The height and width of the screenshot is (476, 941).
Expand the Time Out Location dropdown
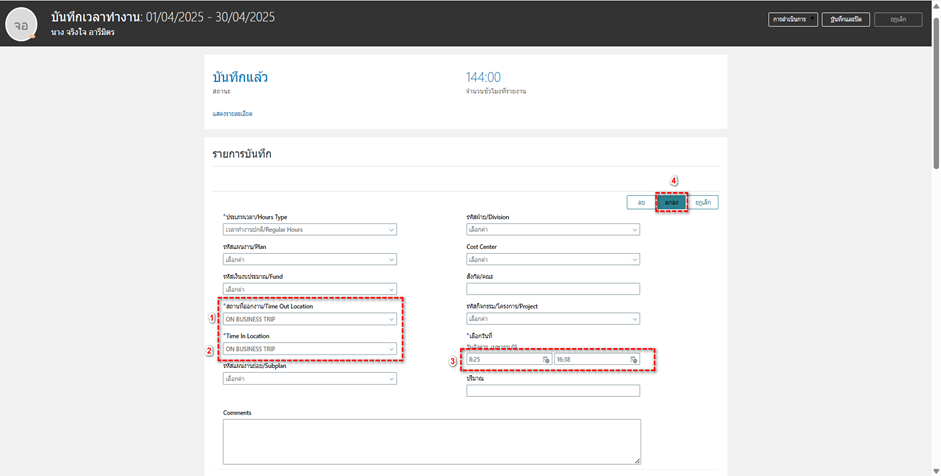click(x=309, y=319)
